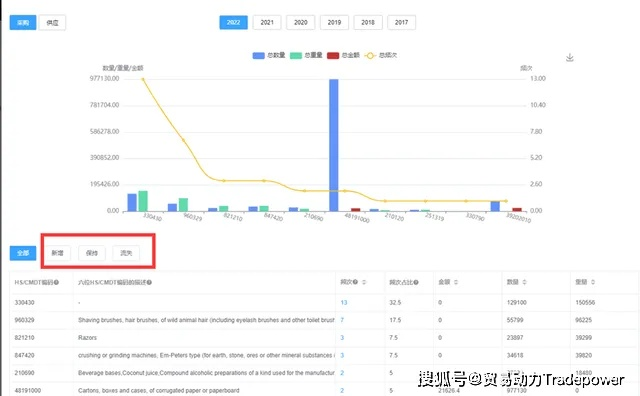Select the Shaving brushes description cell
This screenshot has width=640, height=396.
[x=206, y=320]
